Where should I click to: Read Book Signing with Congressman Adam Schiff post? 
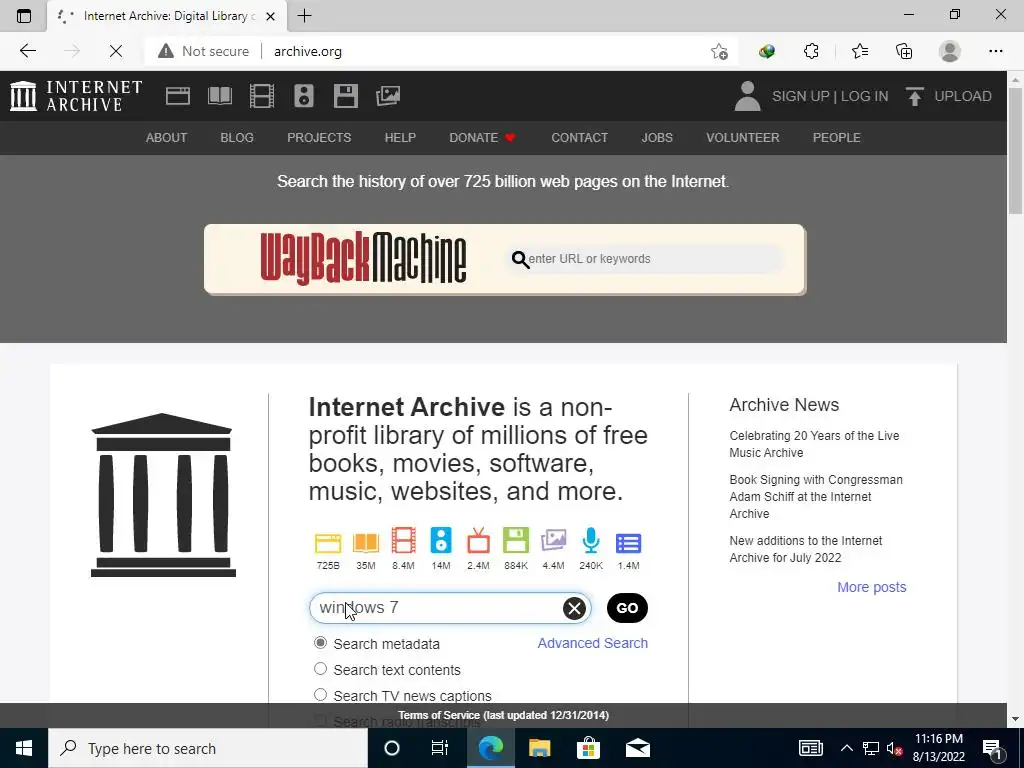click(816, 496)
